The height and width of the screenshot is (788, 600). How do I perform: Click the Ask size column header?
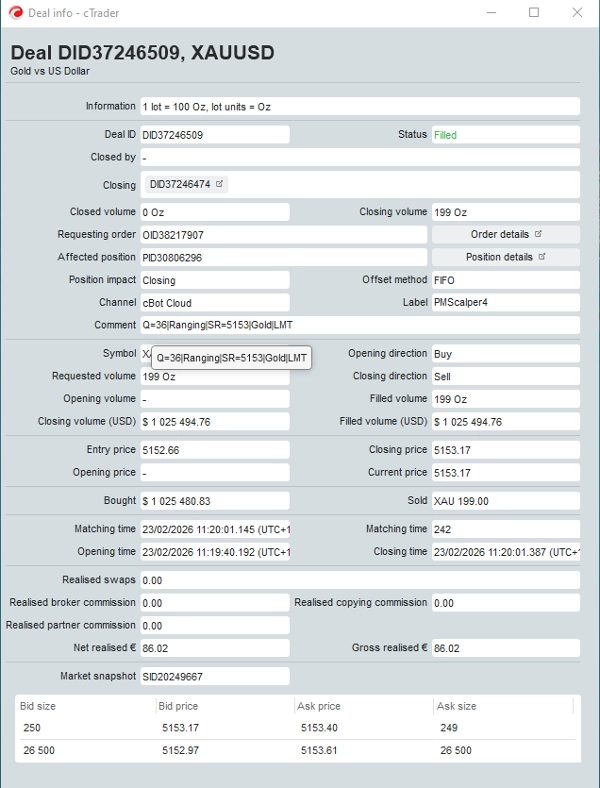click(458, 706)
